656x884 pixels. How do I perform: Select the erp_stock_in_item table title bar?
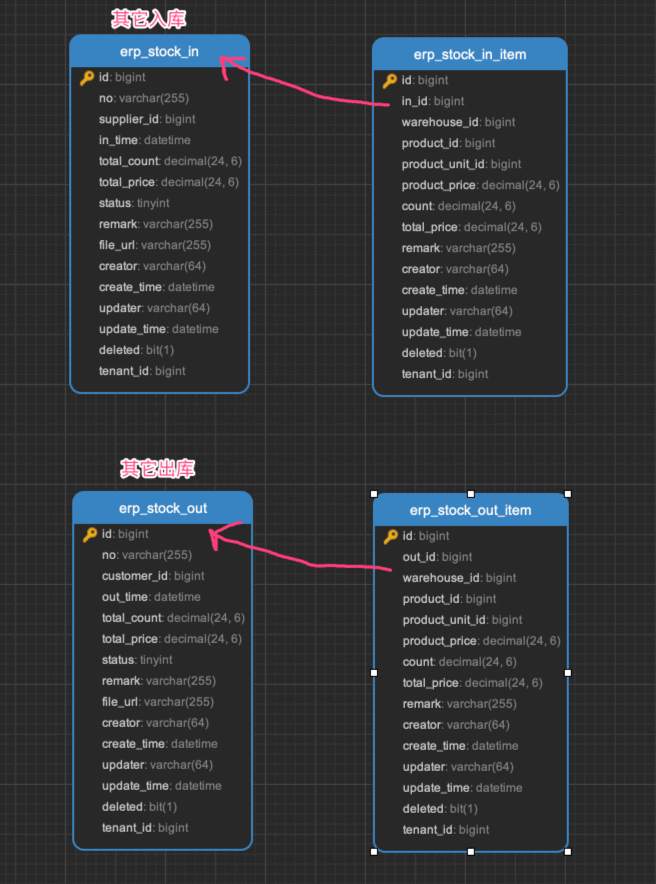click(469, 54)
